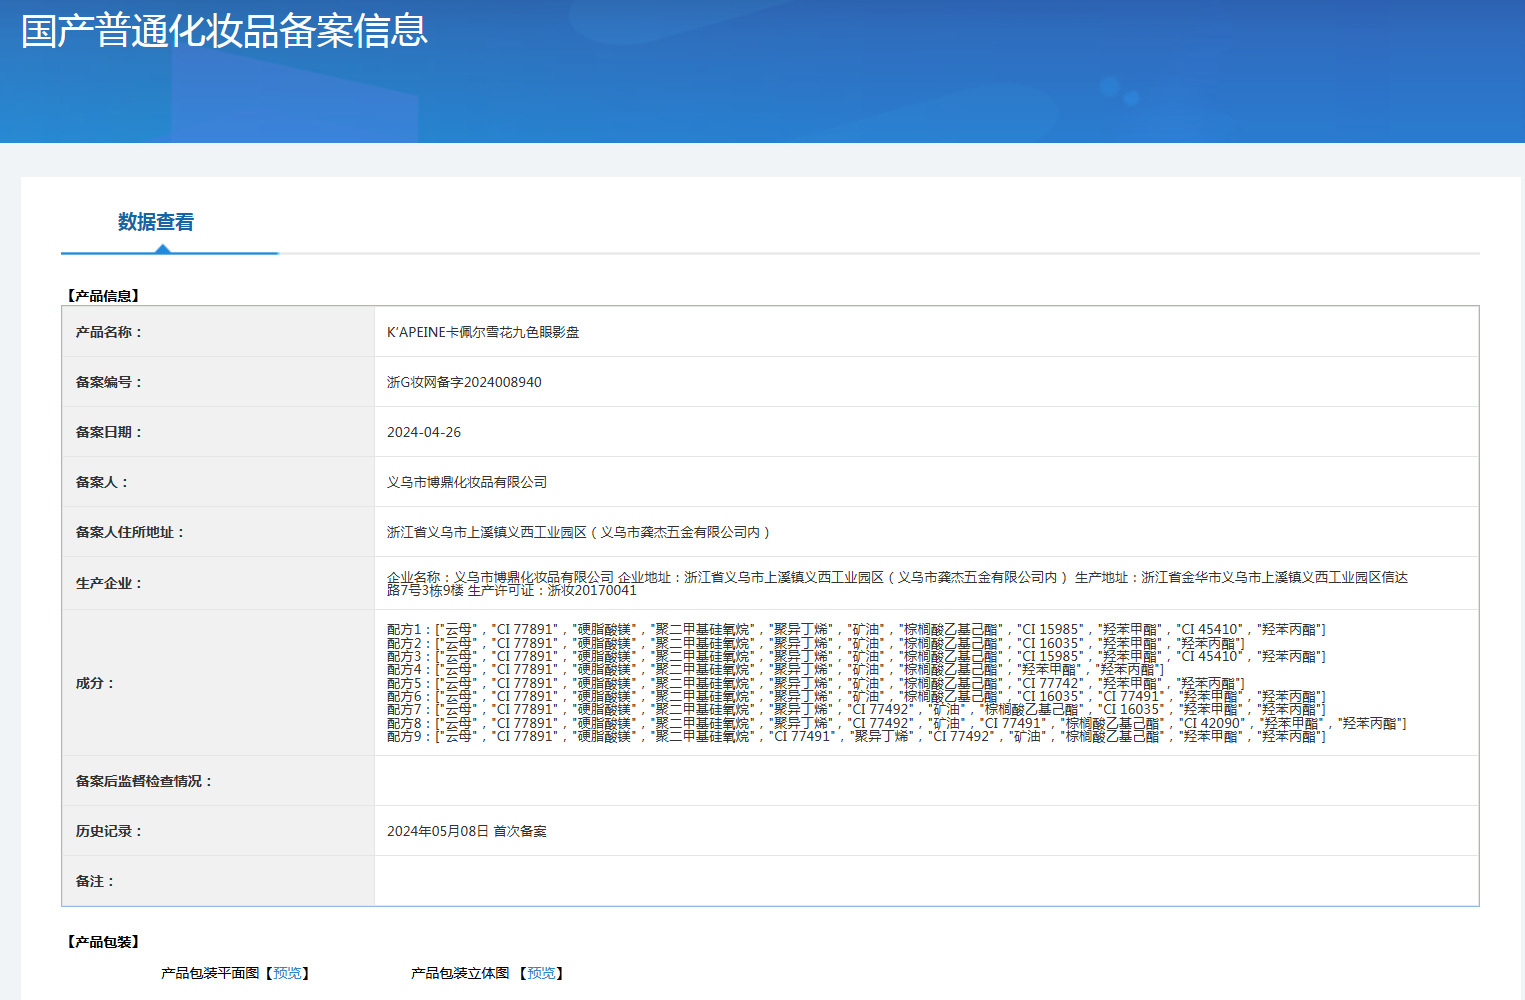Click the 备案编号 row label
Viewport: 1525px width, 1000px height.
click(x=109, y=382)
